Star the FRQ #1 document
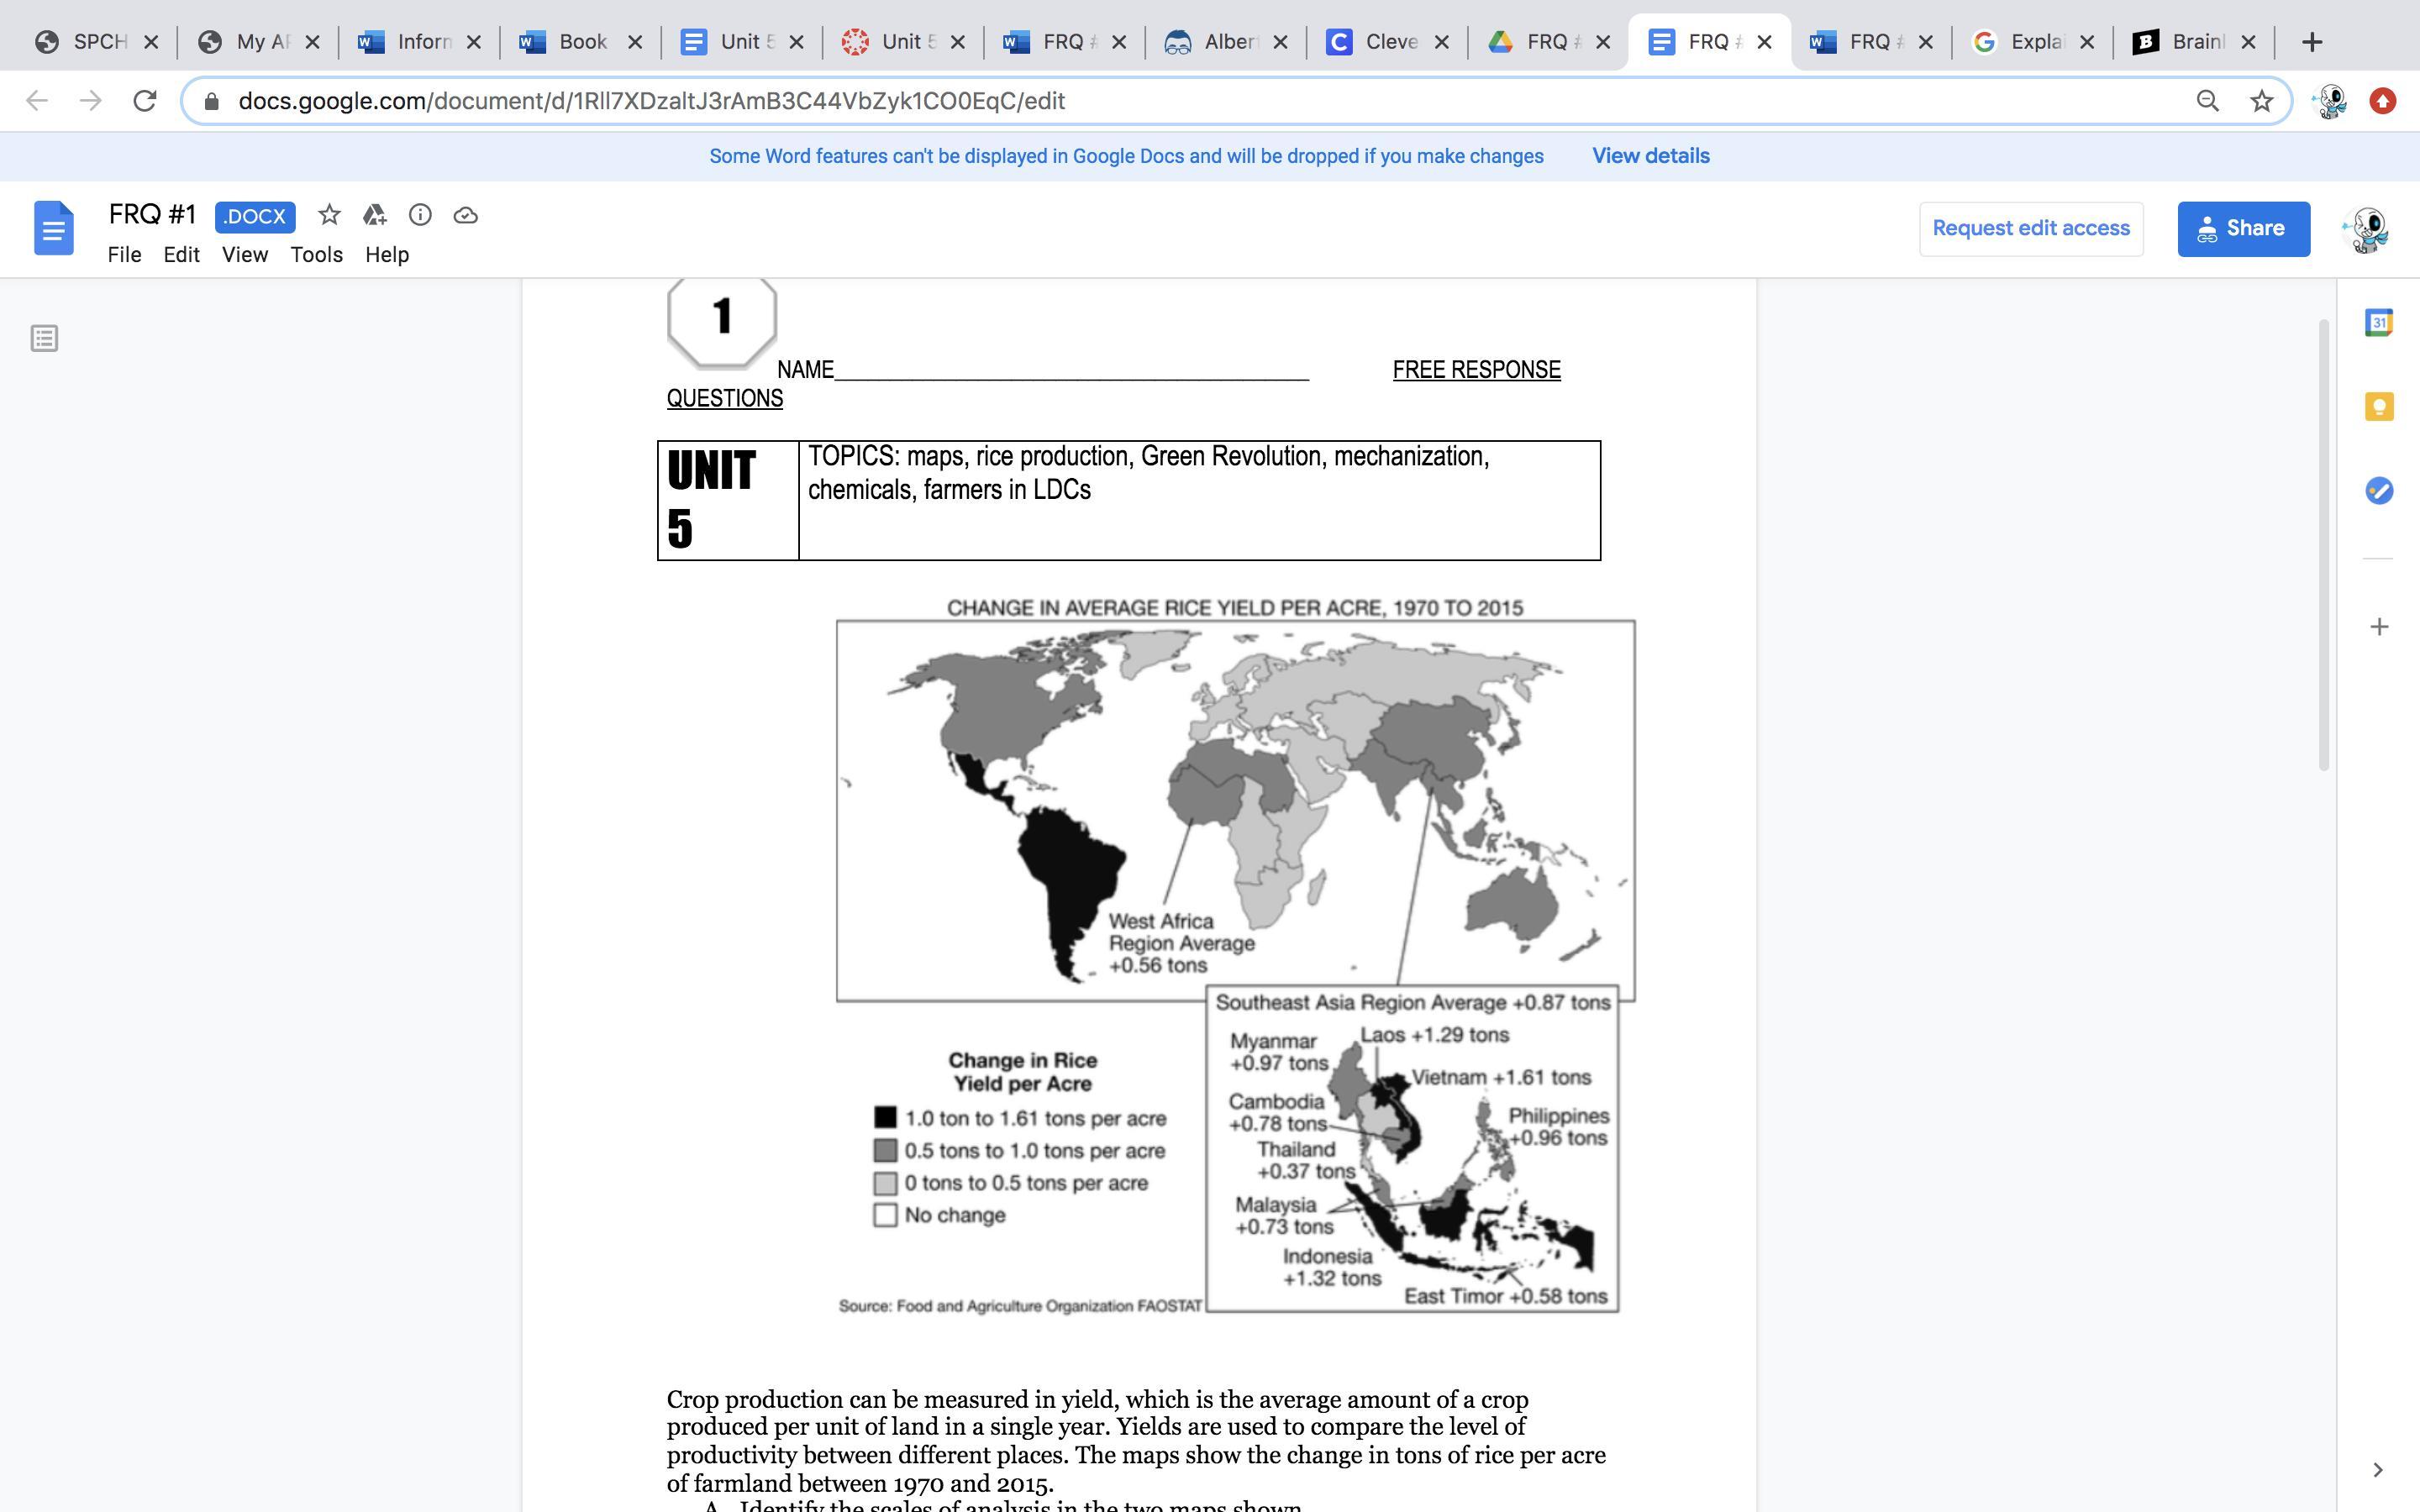Screen dimensions: 2420x1512 pos(329,215)
